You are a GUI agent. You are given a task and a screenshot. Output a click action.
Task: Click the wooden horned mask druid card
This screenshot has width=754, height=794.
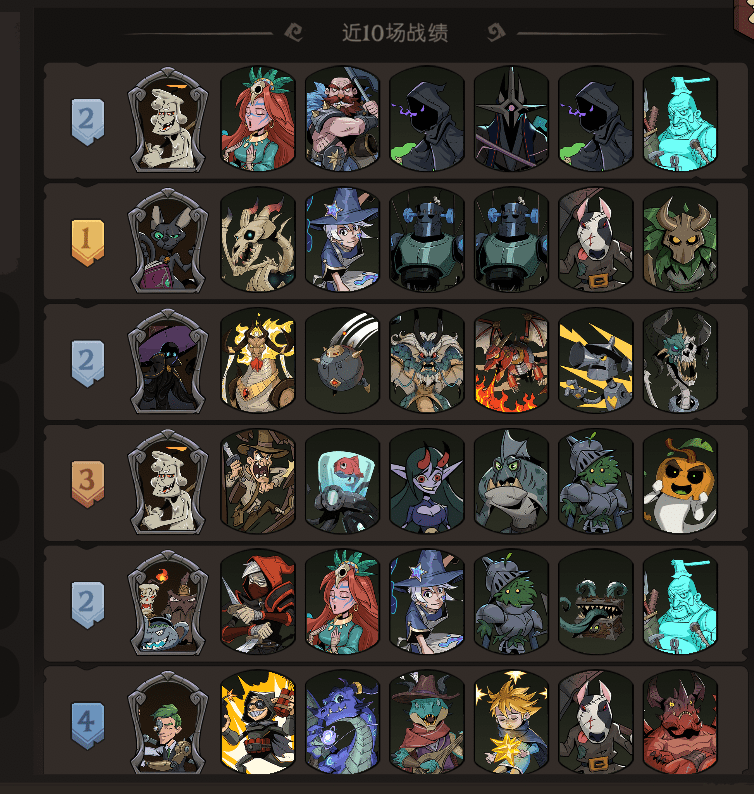point(680,240)
